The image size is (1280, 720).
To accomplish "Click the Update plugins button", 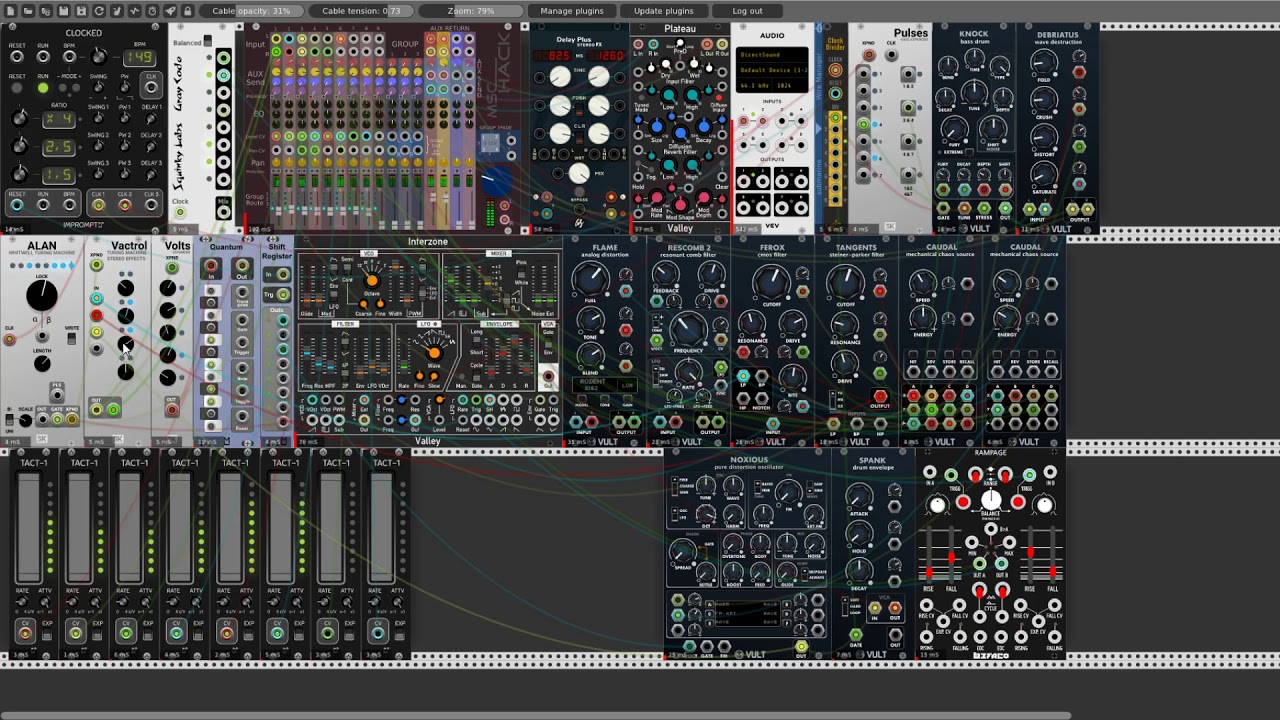I will coord(664,11).
